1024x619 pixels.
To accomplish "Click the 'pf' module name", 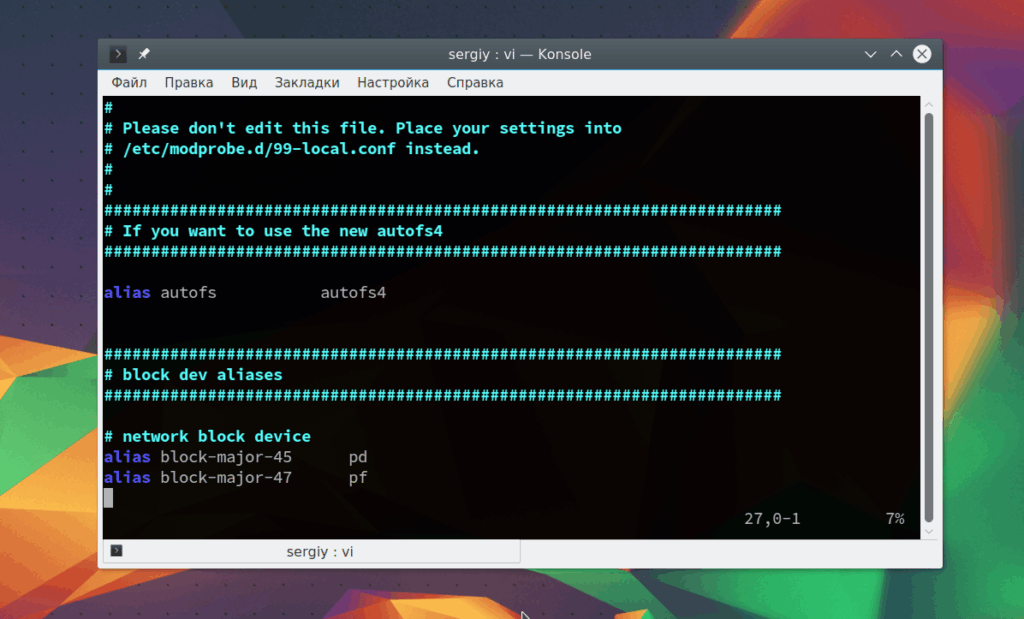I will tap(358, 478).
